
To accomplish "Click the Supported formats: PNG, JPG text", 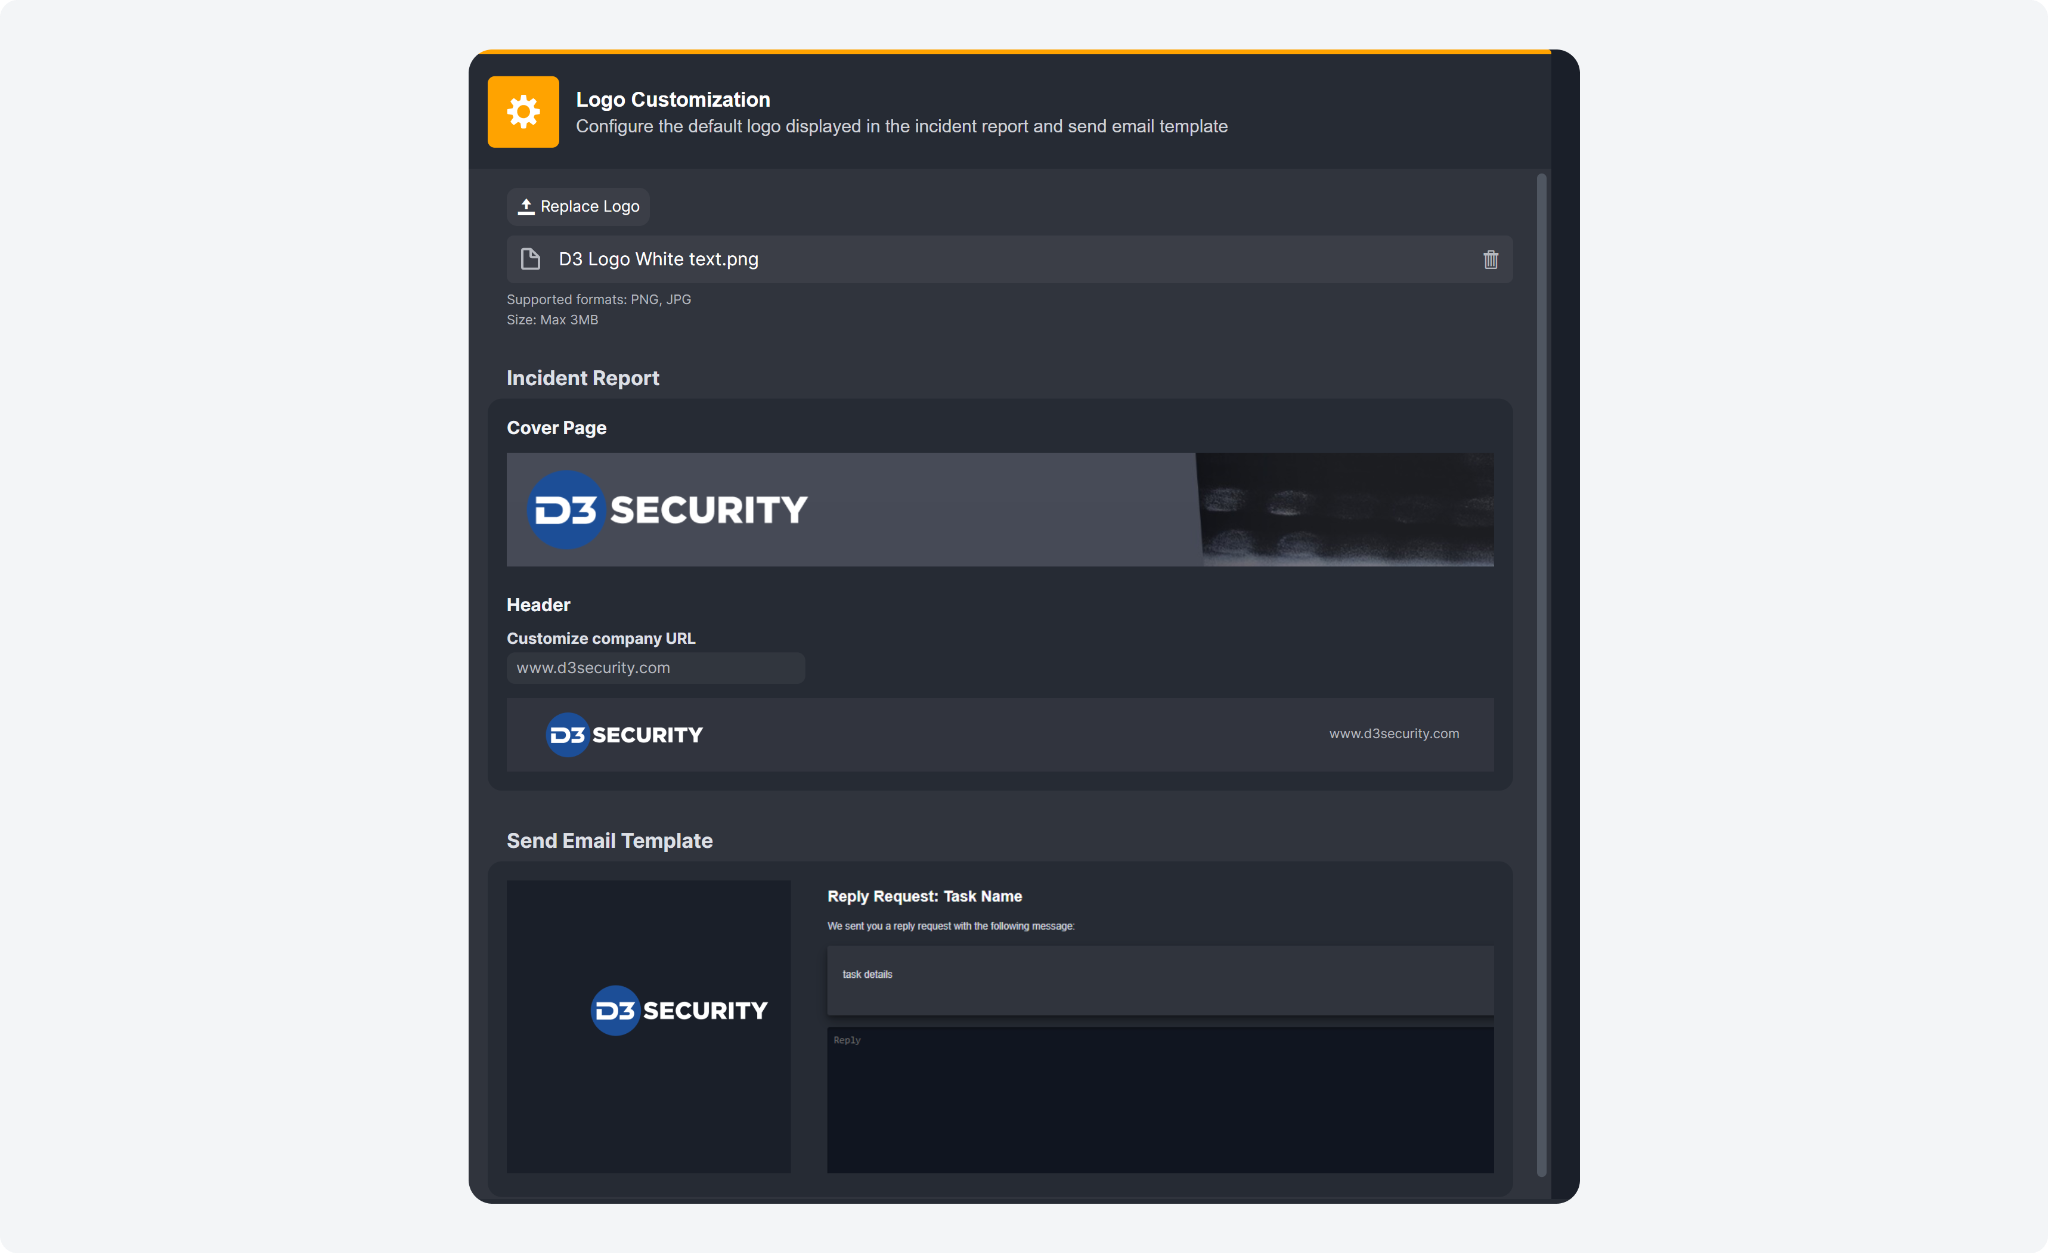I will [x=598, y=300].
